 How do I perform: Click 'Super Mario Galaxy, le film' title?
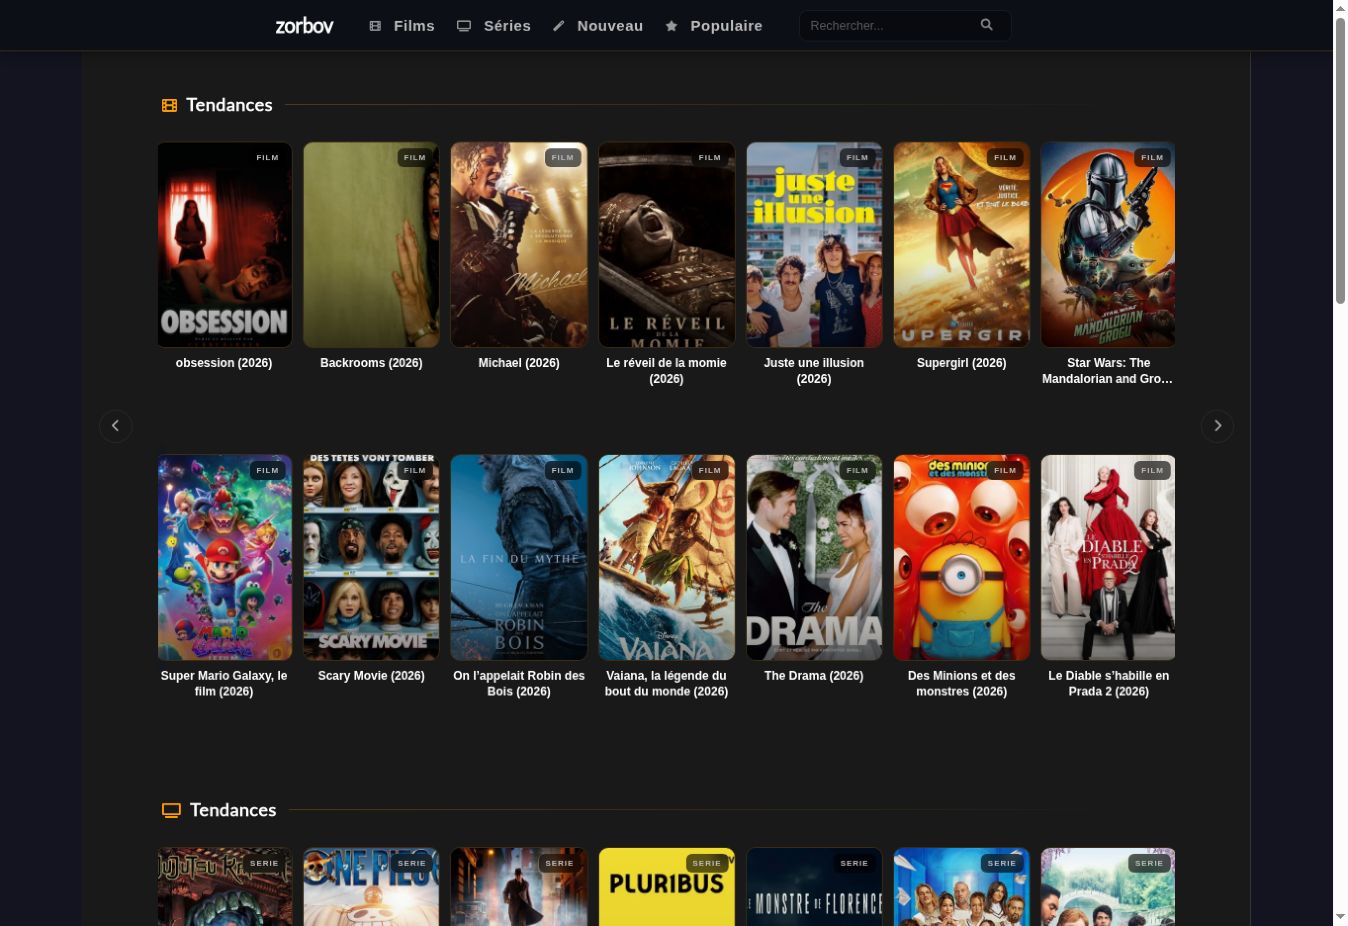click(x=224, y=684)
